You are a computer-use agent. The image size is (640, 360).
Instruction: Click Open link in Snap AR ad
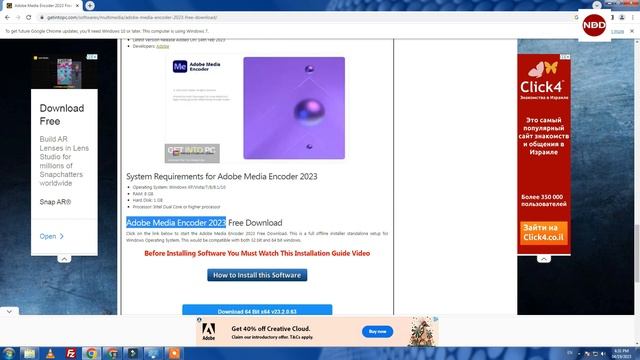(x=51, y=236)
